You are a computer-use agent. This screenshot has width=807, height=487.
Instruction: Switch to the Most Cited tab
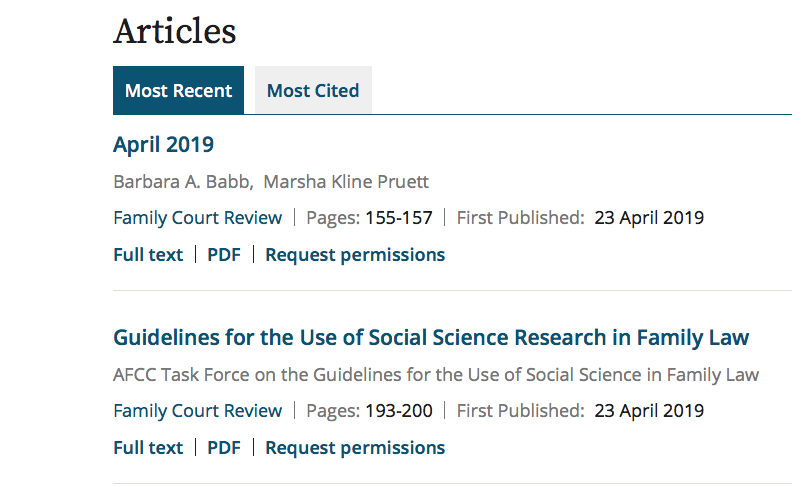313,91
